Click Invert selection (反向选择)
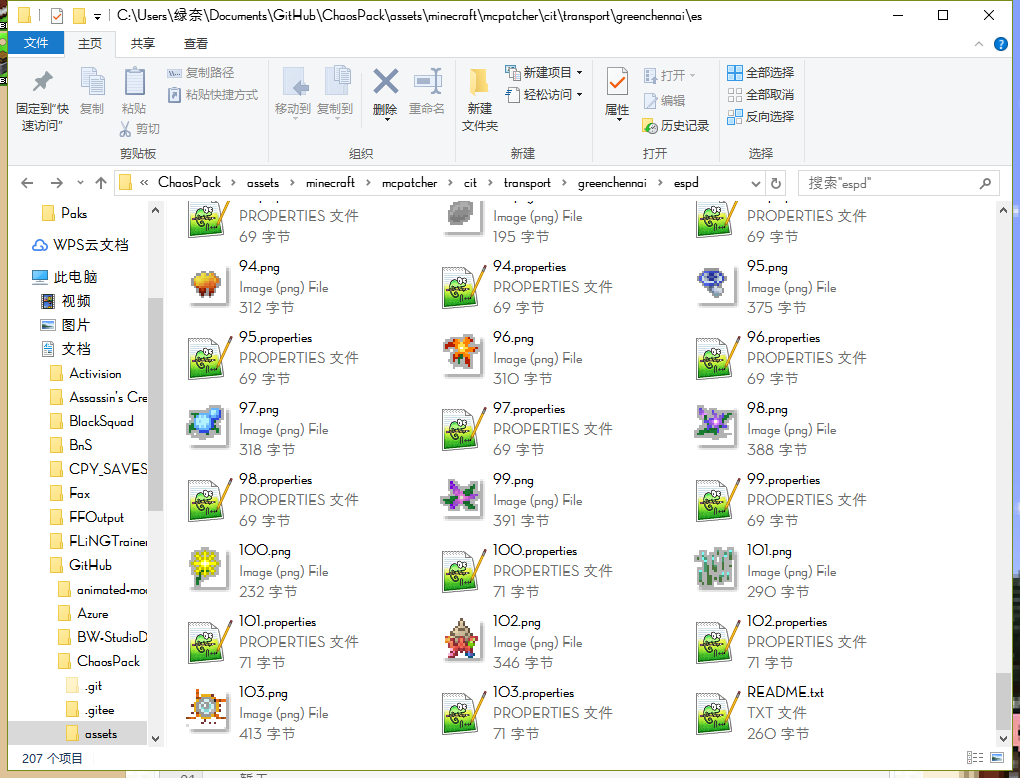1020x778 pixels. 760,116
